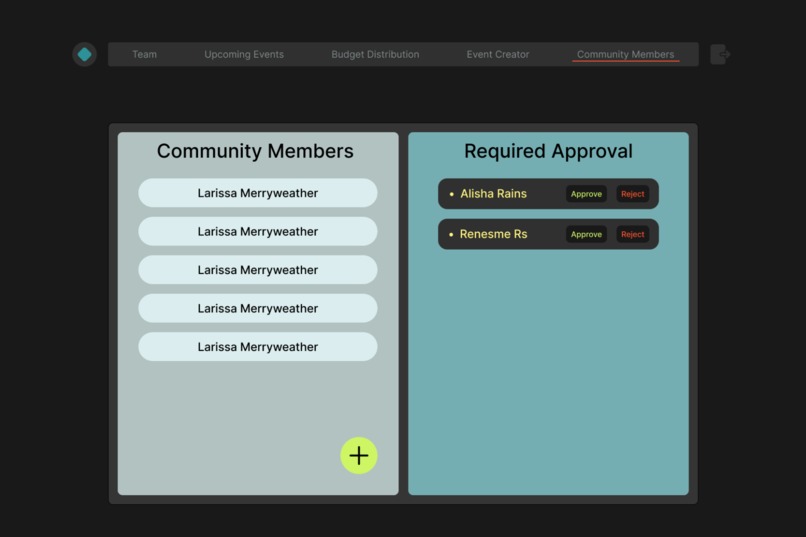Go to Budget Distribution tab
The width and height of the screenshot is (806, 537).
[x=375, y=54]
